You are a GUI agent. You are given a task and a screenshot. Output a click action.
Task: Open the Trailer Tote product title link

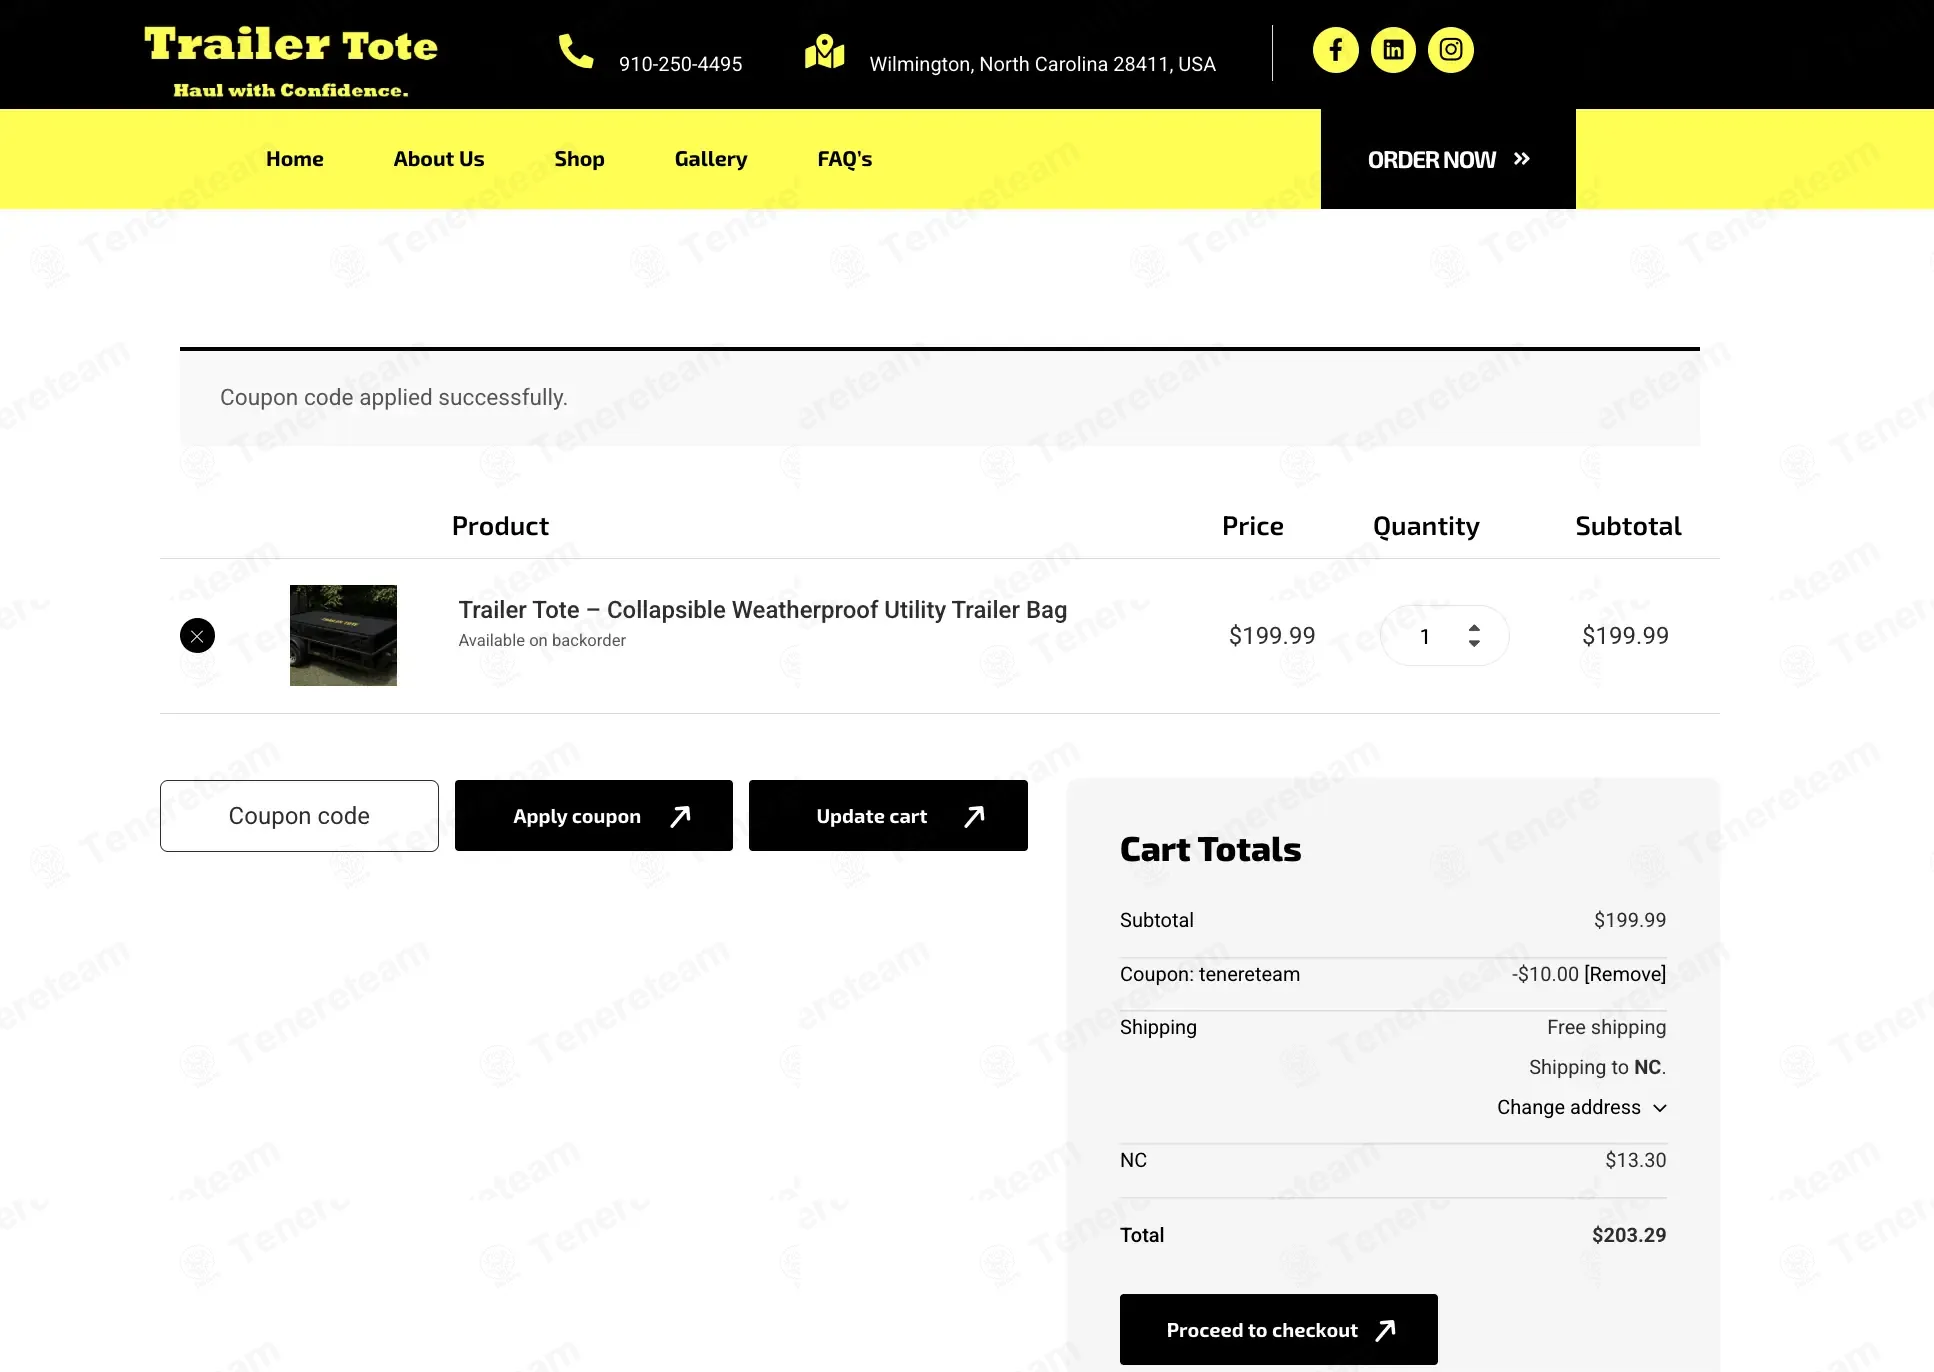point(763,610)
